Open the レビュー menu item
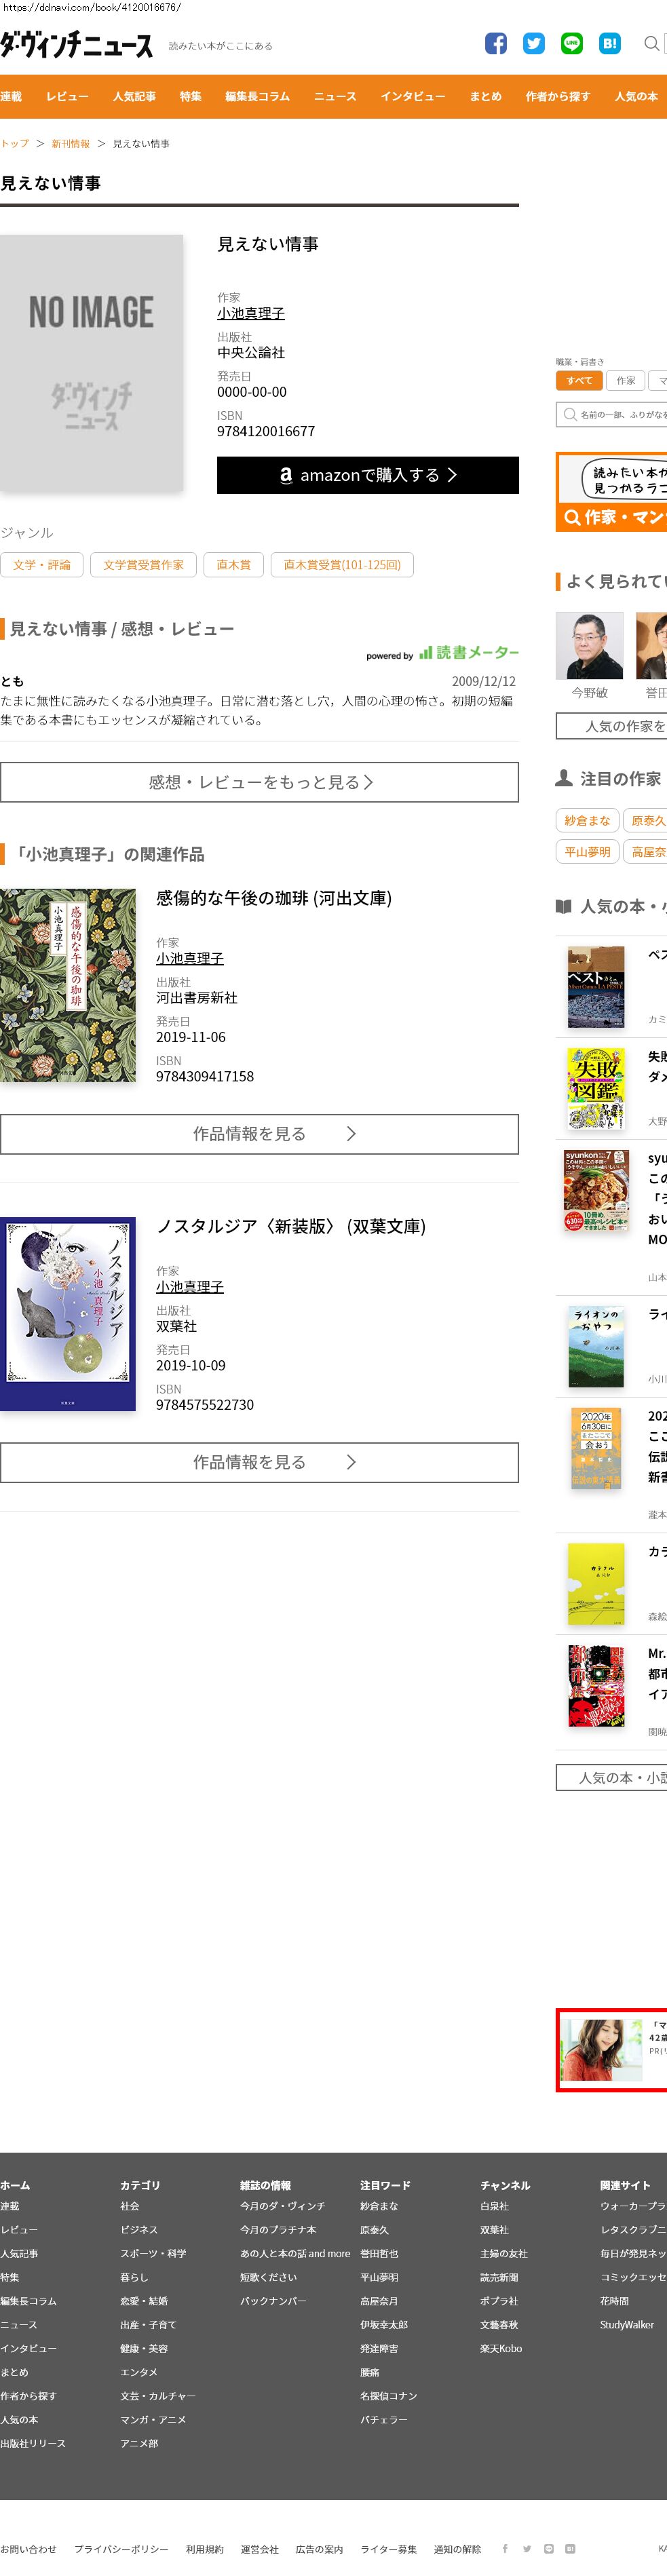This screenshot has height=2576, width=667. click(x=67, y=96)
